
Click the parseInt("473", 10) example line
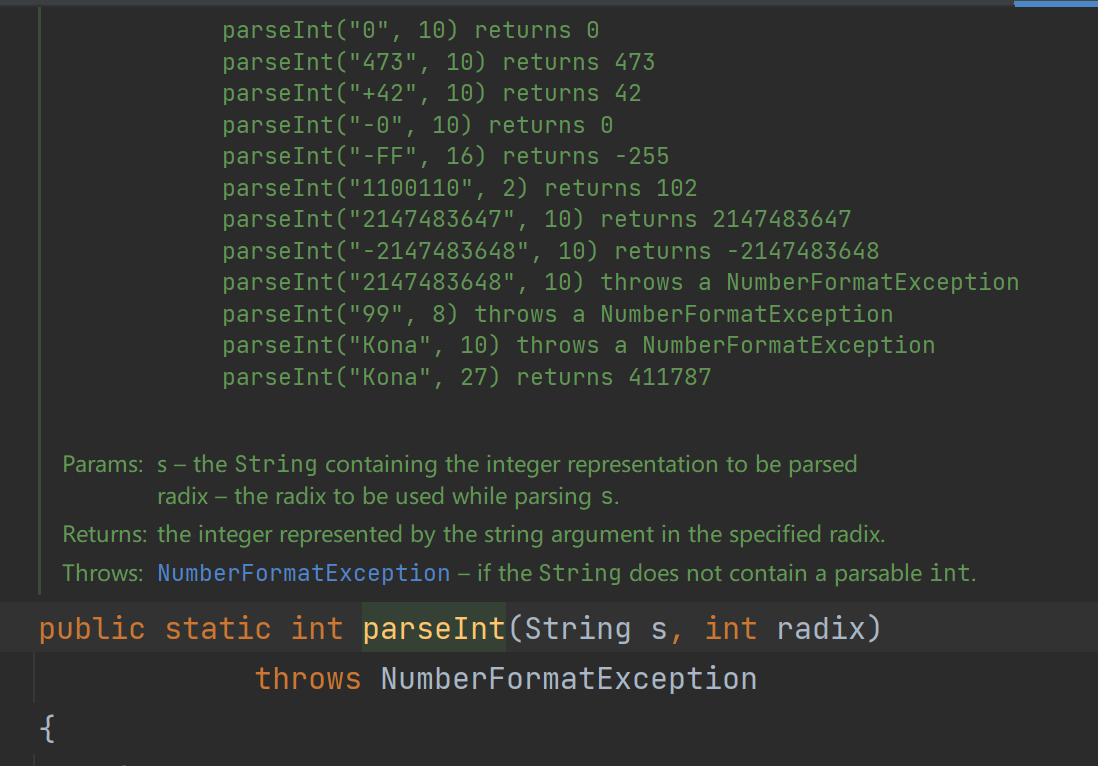438,62
